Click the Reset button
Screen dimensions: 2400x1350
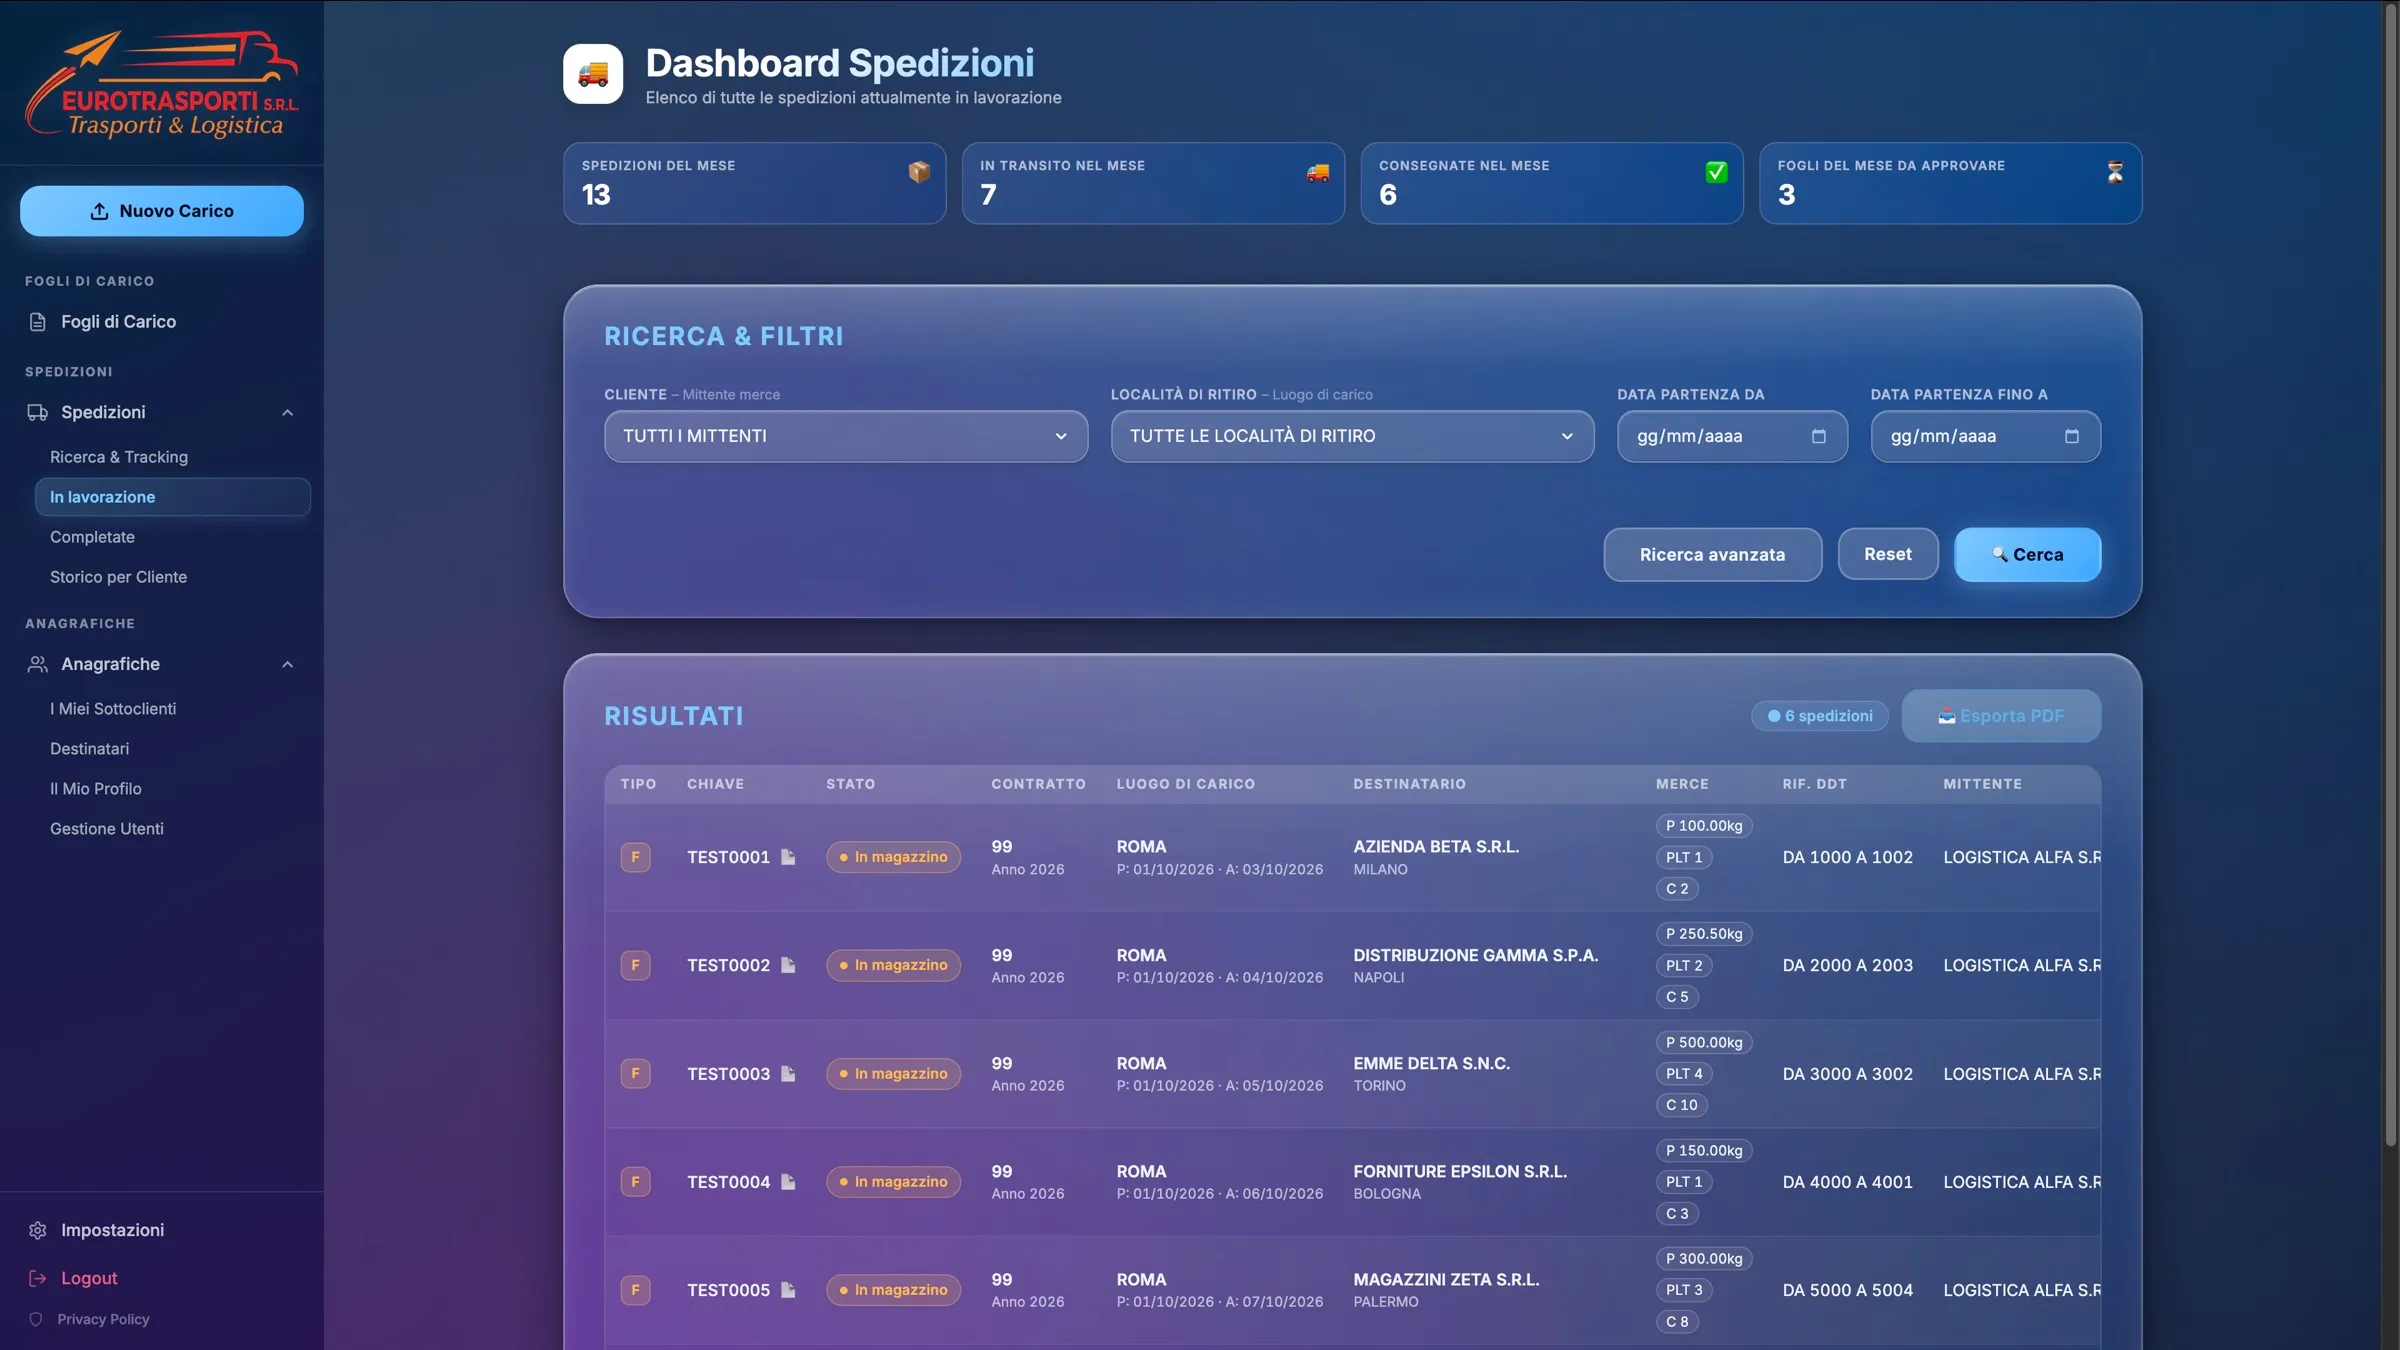(1888, 555)
